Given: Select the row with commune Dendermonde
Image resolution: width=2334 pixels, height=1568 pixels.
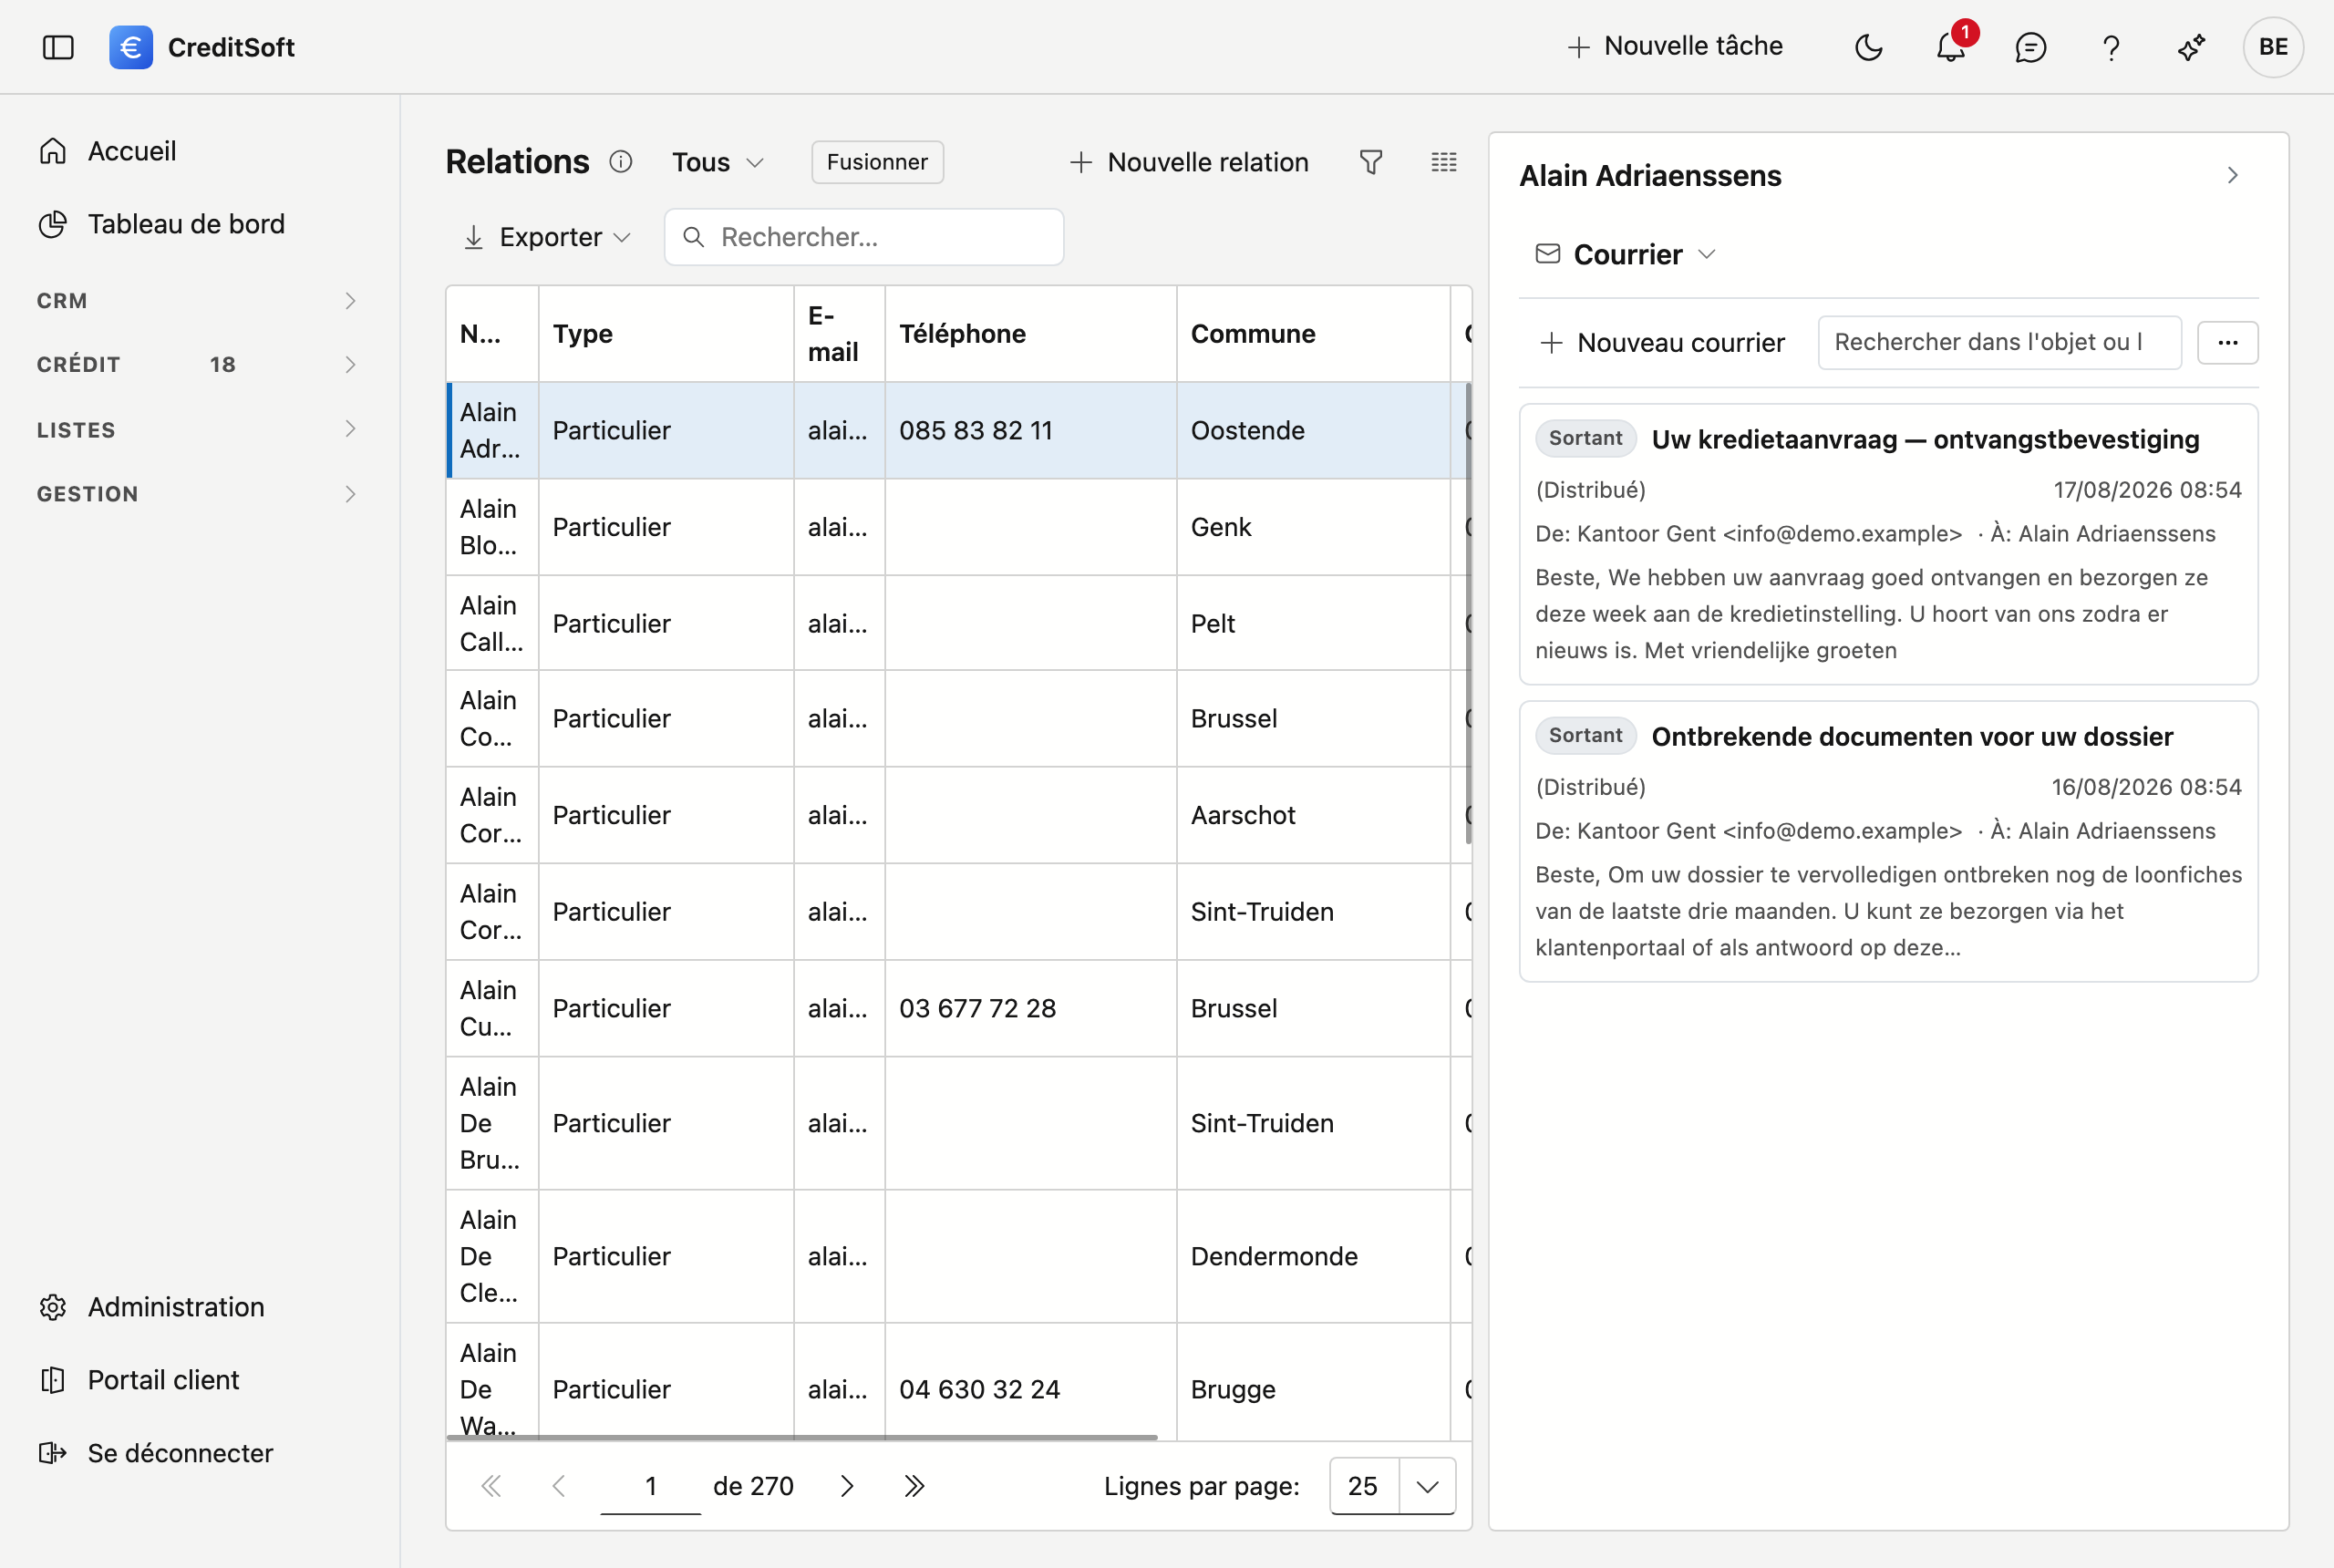Looking at the screenshot, I should tap(958, 1256).
